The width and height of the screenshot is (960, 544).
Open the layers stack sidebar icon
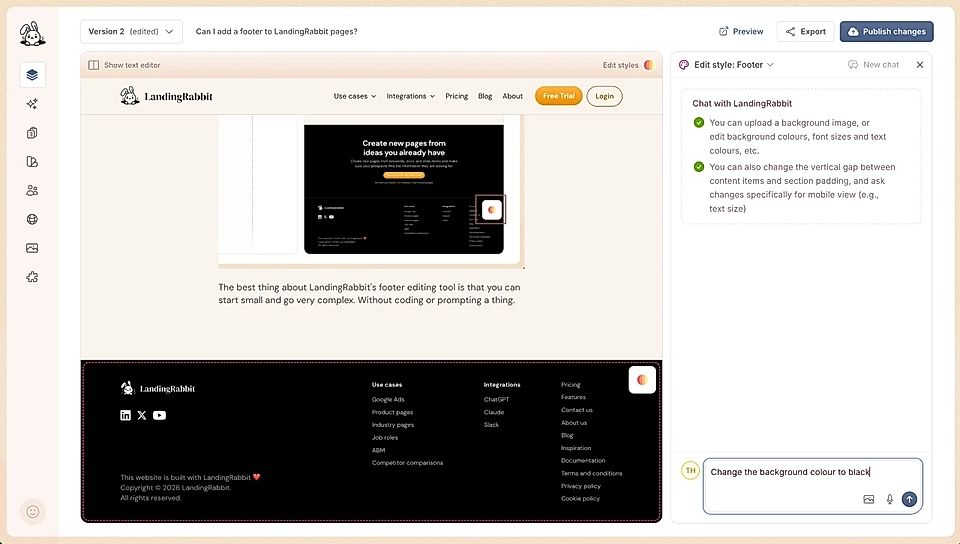(32, 75)
